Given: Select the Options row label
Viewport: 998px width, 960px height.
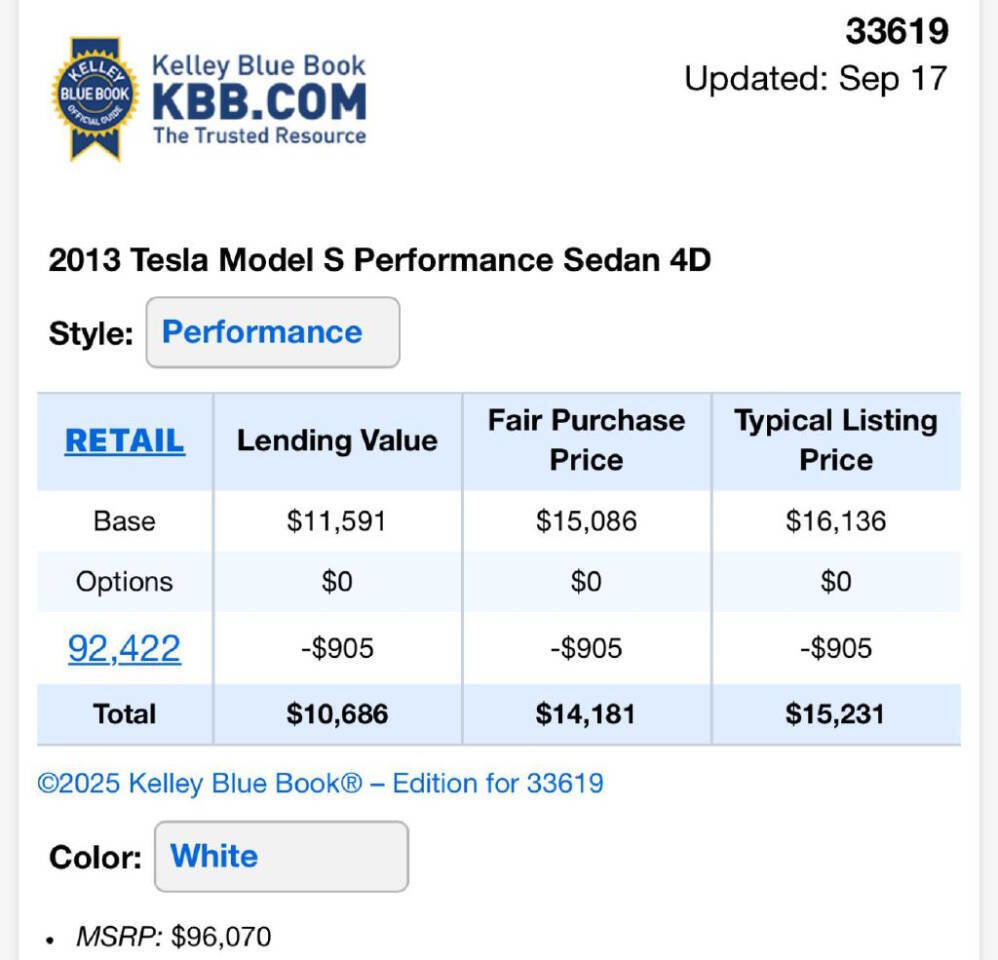Looking at the screenshot, I should (123, 581).
